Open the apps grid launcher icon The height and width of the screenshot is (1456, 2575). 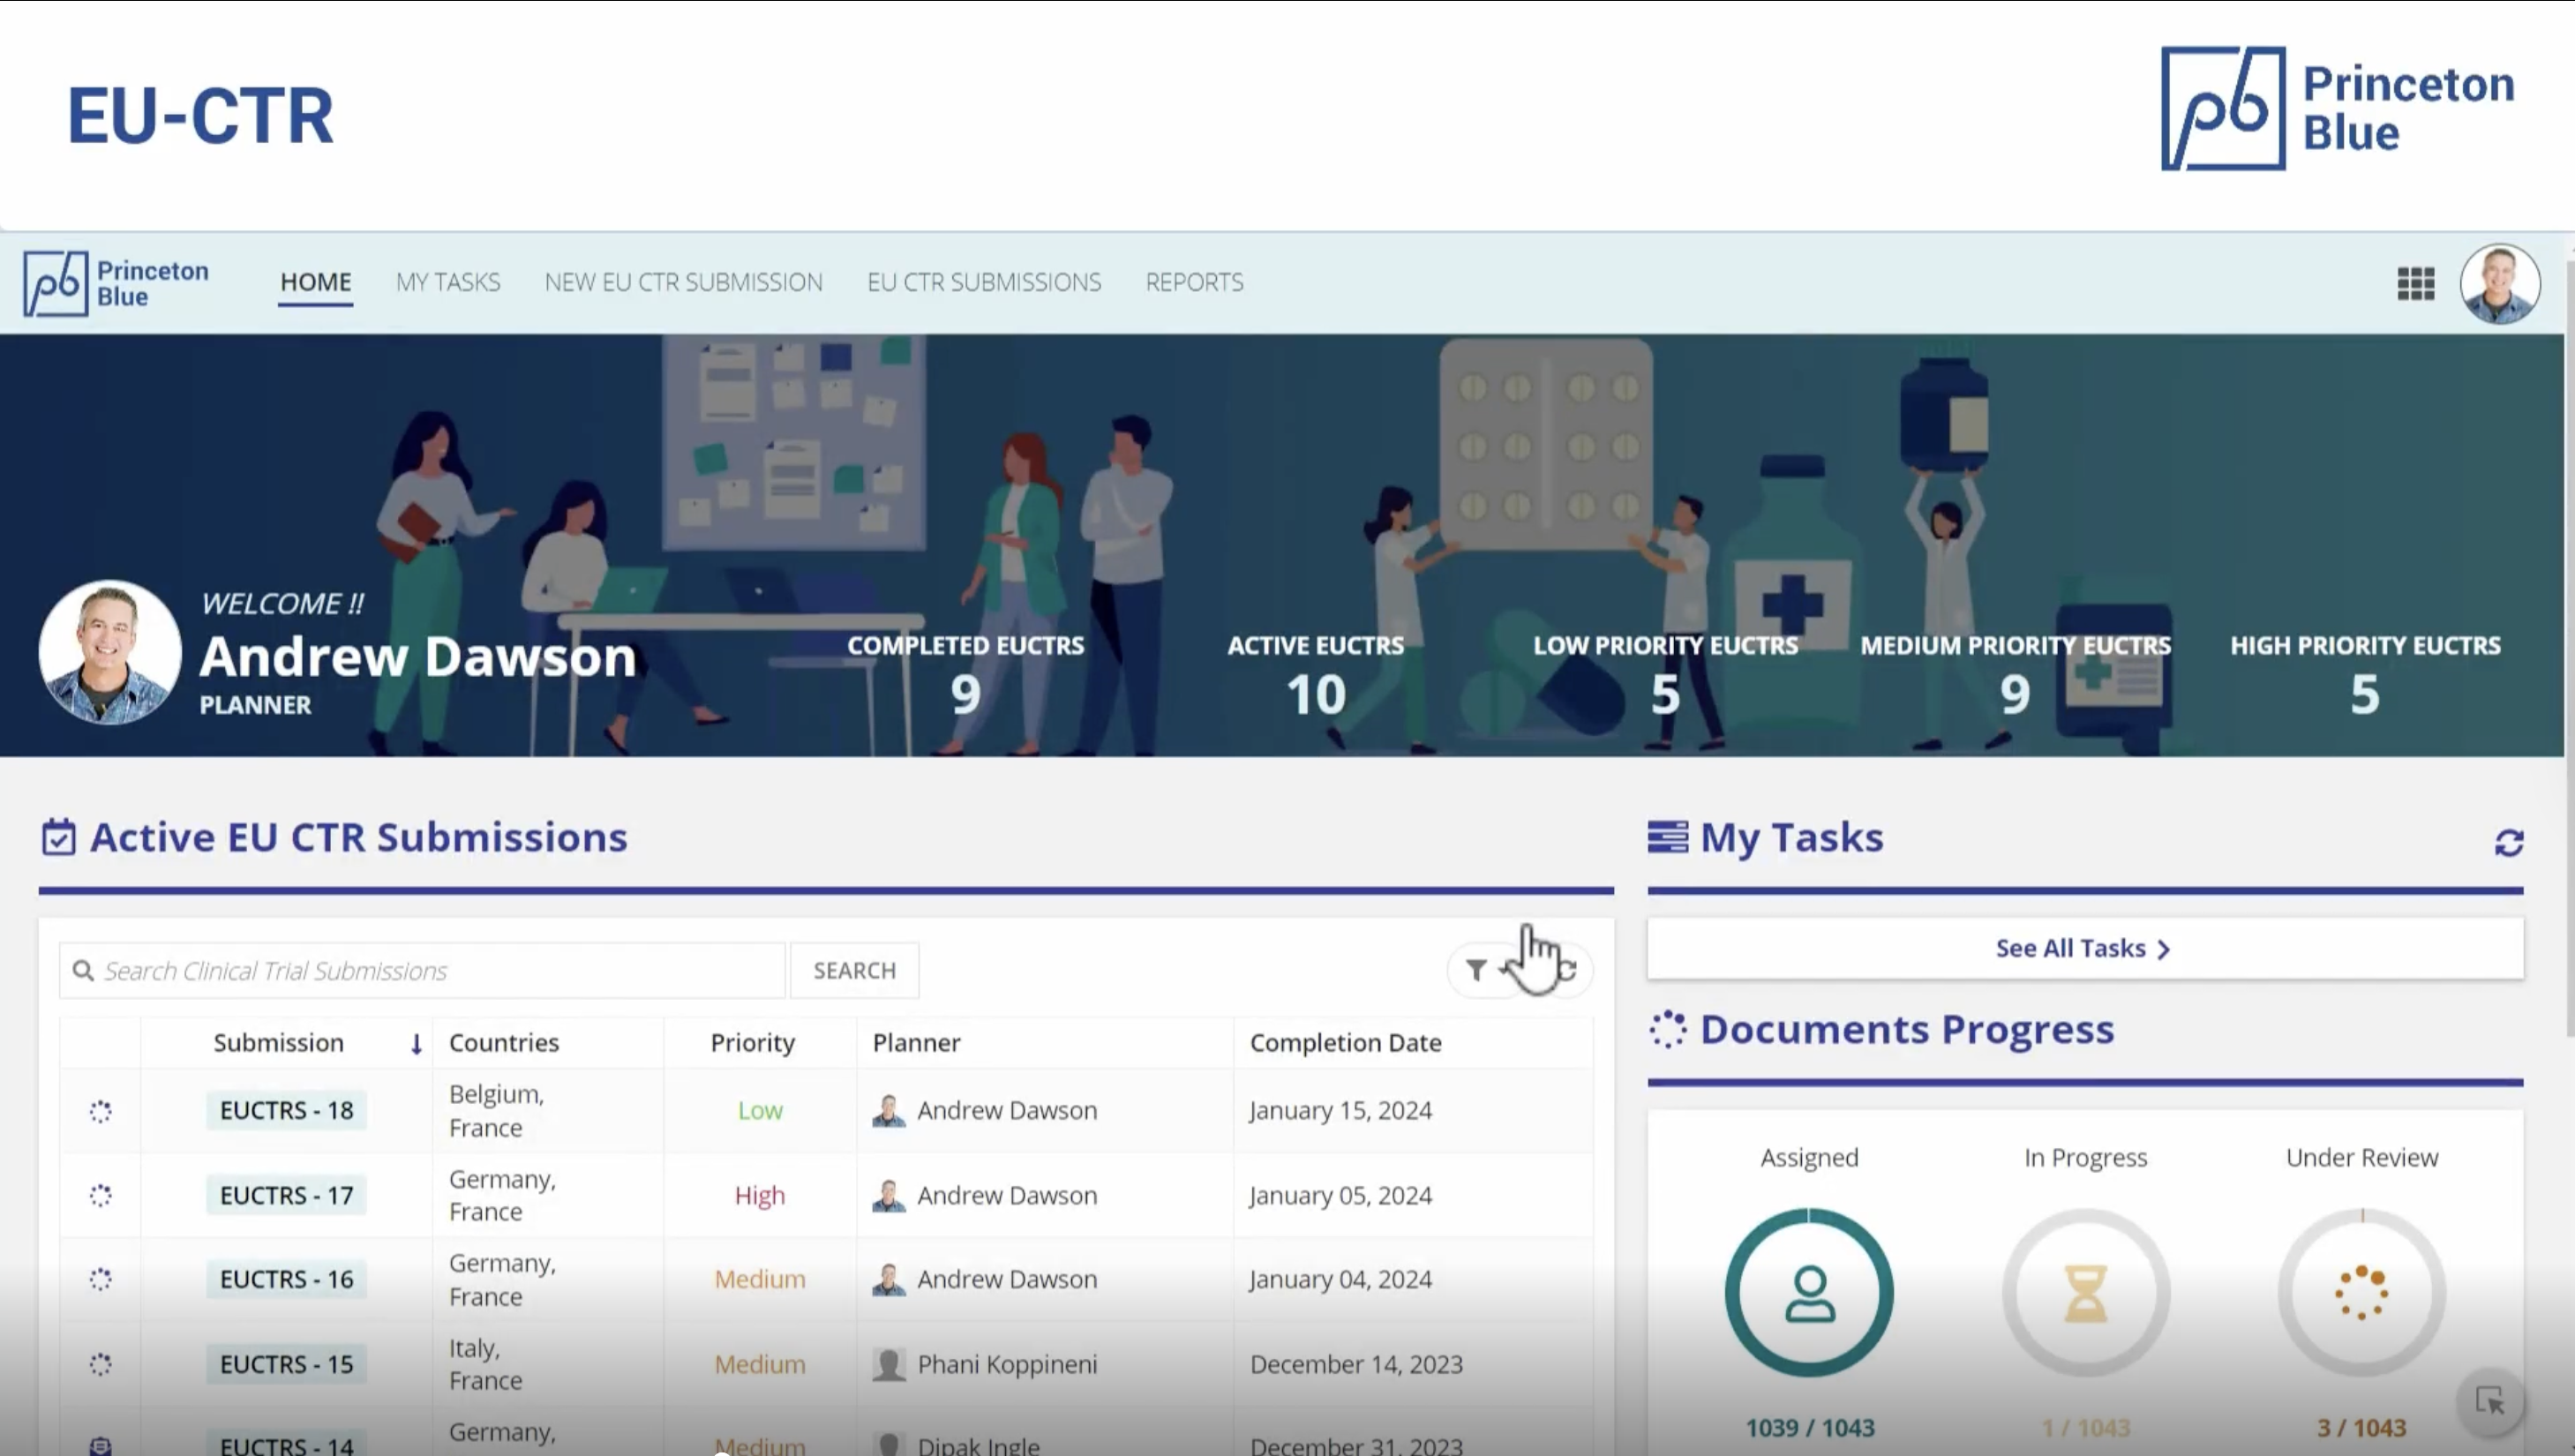point(2415,284)
